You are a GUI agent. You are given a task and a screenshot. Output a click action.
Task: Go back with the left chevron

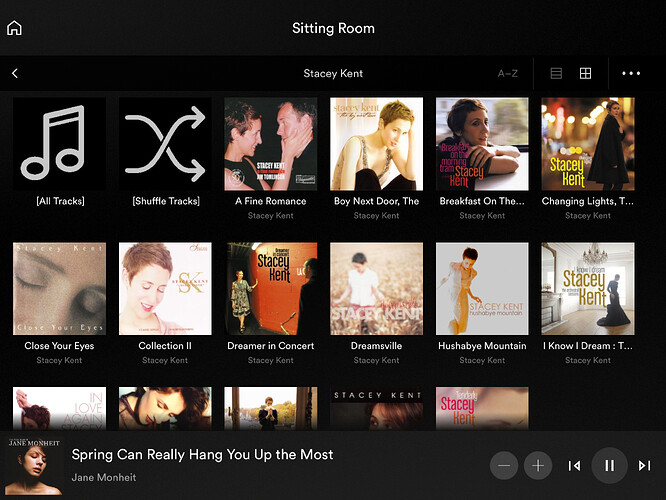(x=15, y=73)
